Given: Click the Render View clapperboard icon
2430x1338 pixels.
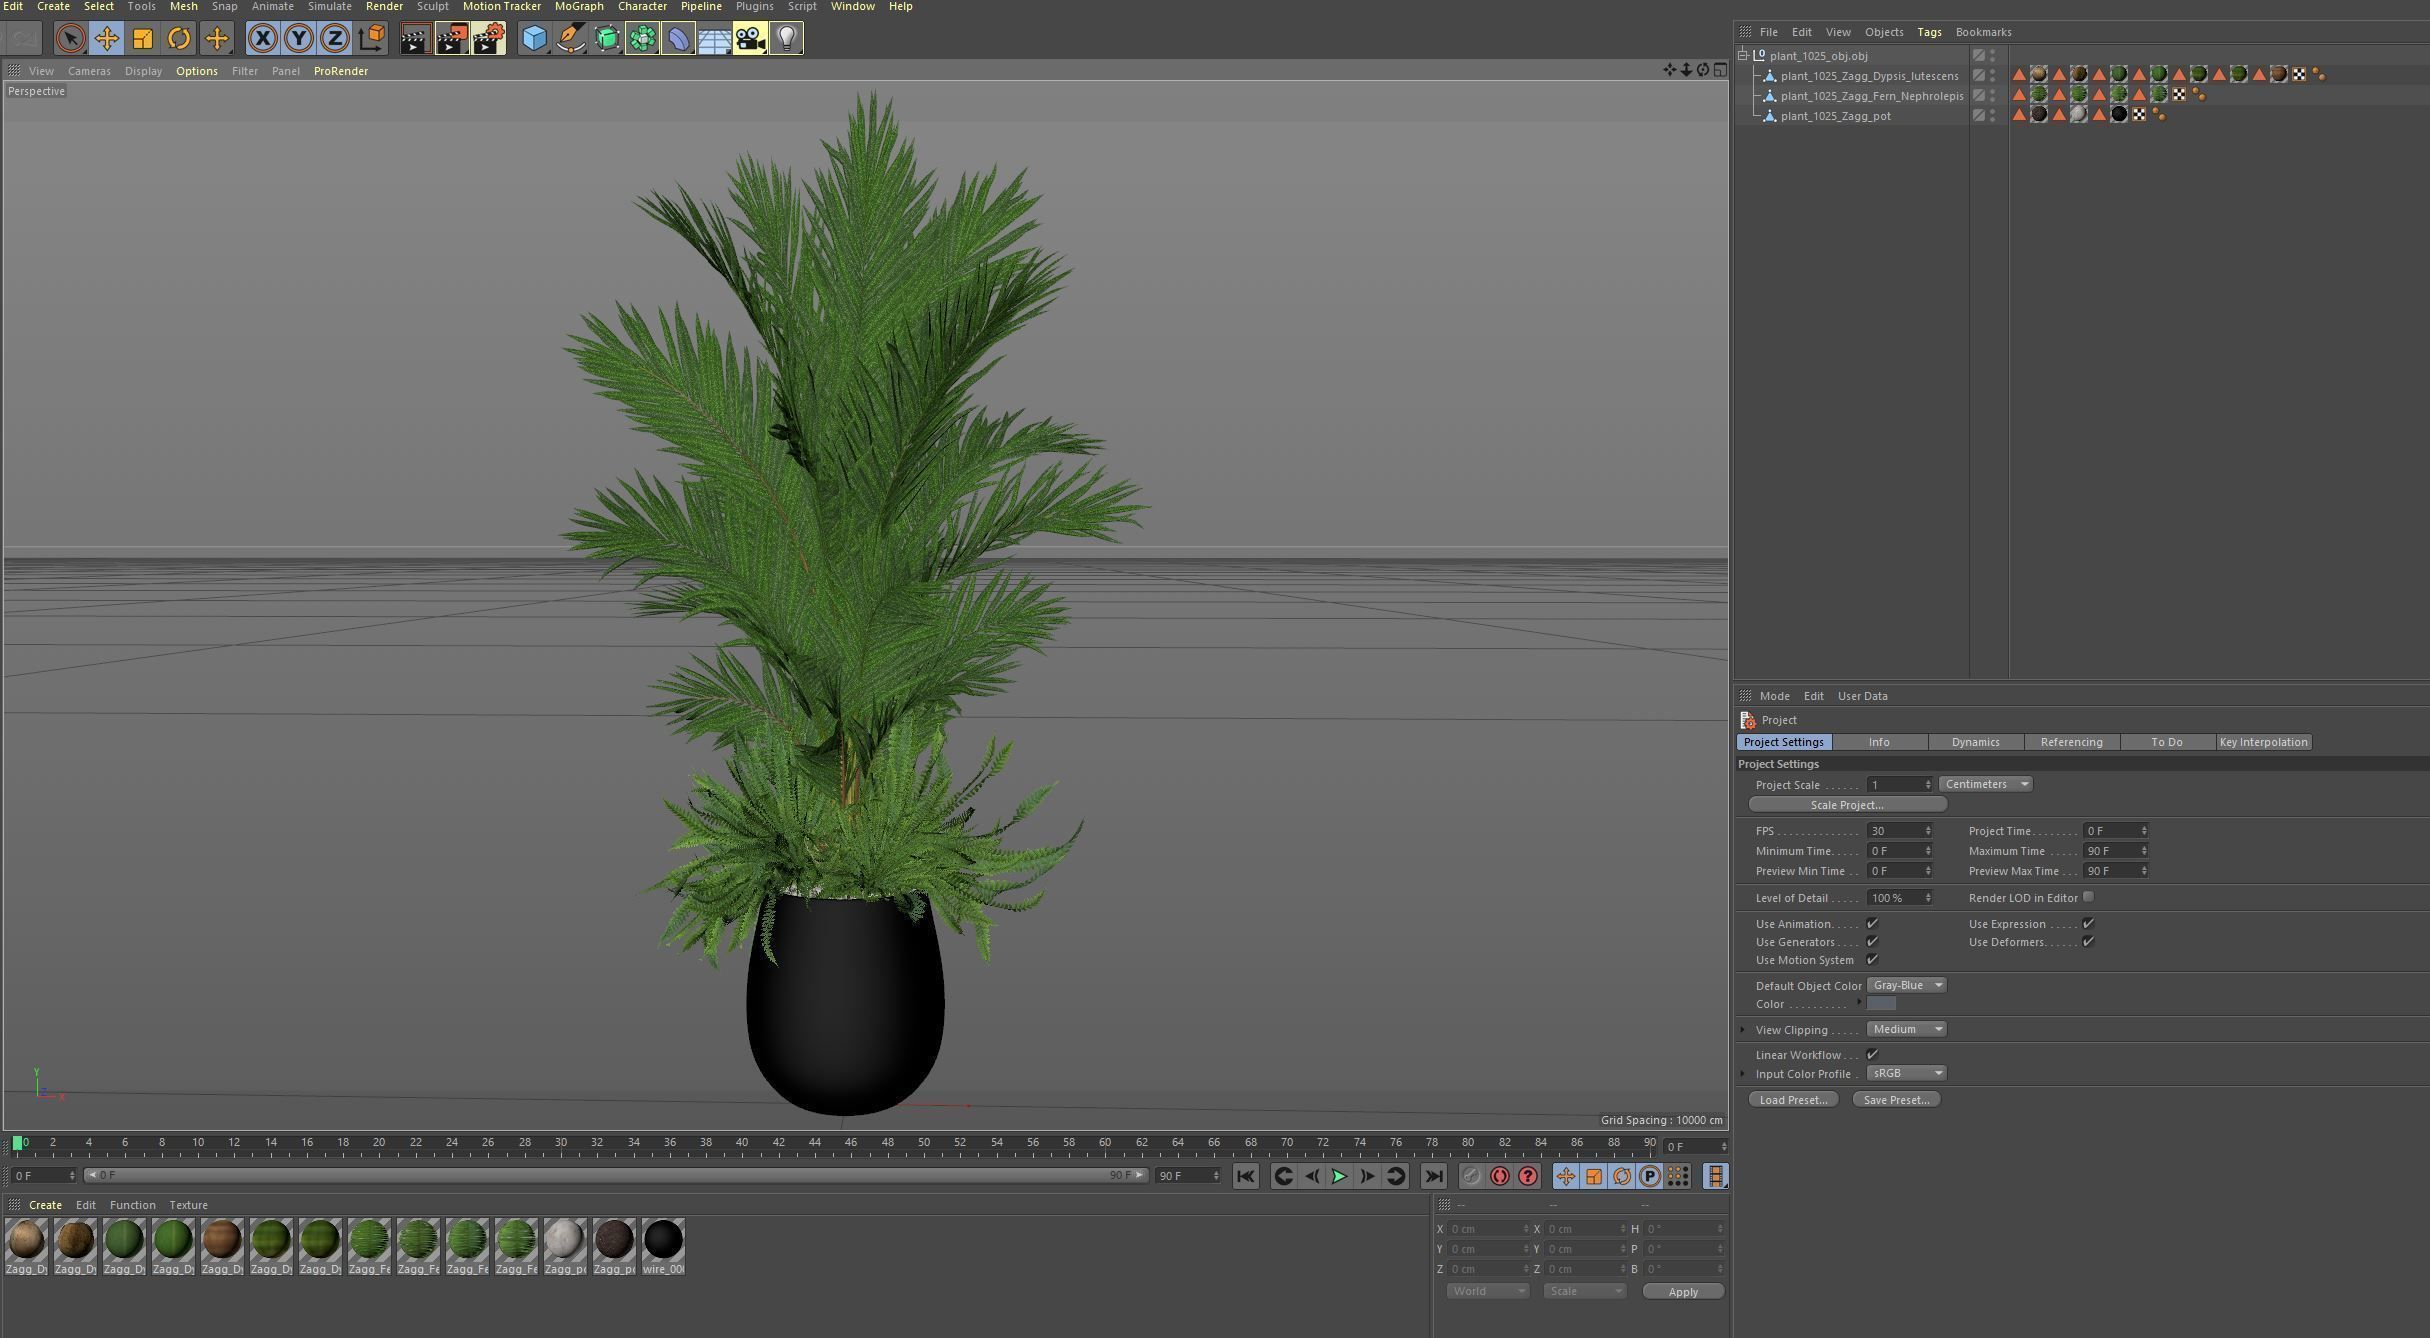Looking at the screenshot, I should click(x=415, y=39).
